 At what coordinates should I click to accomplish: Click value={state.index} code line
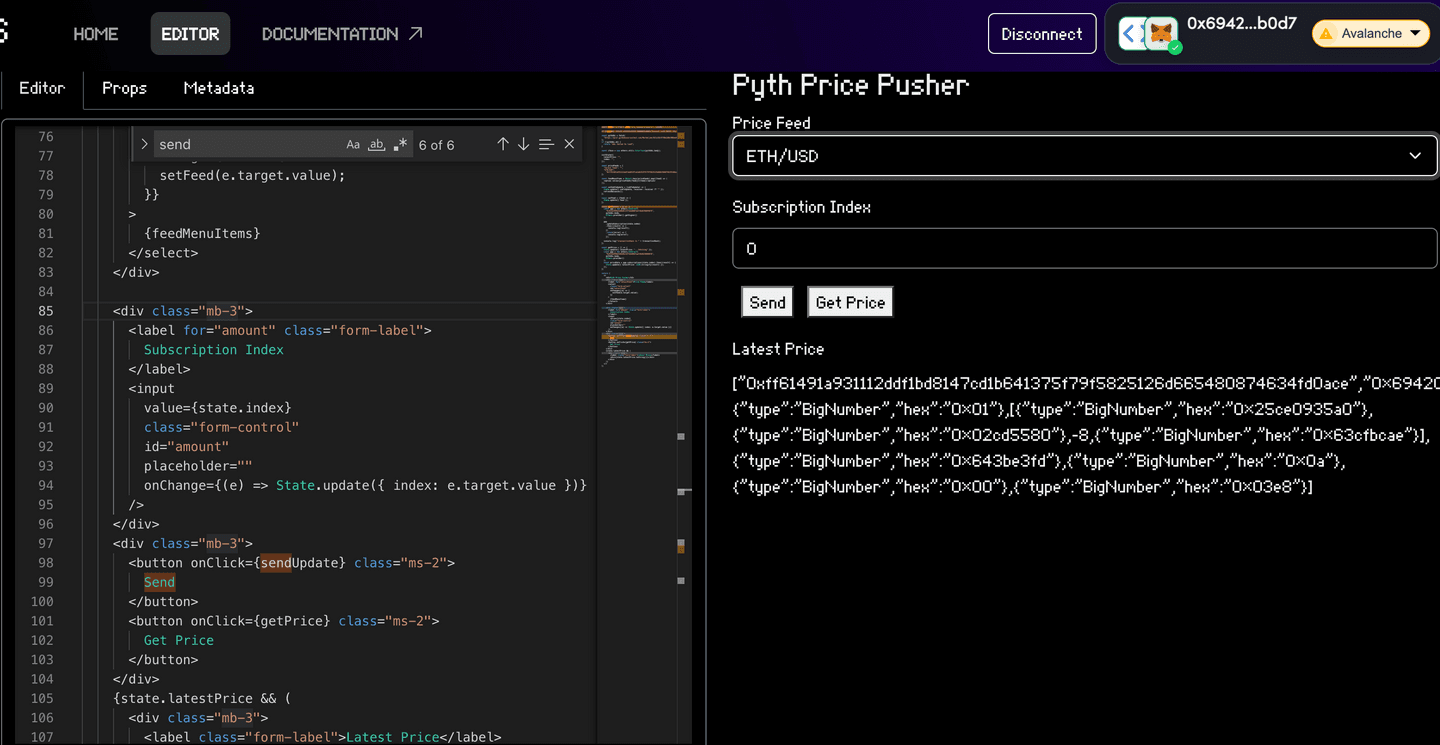(218, 408)
